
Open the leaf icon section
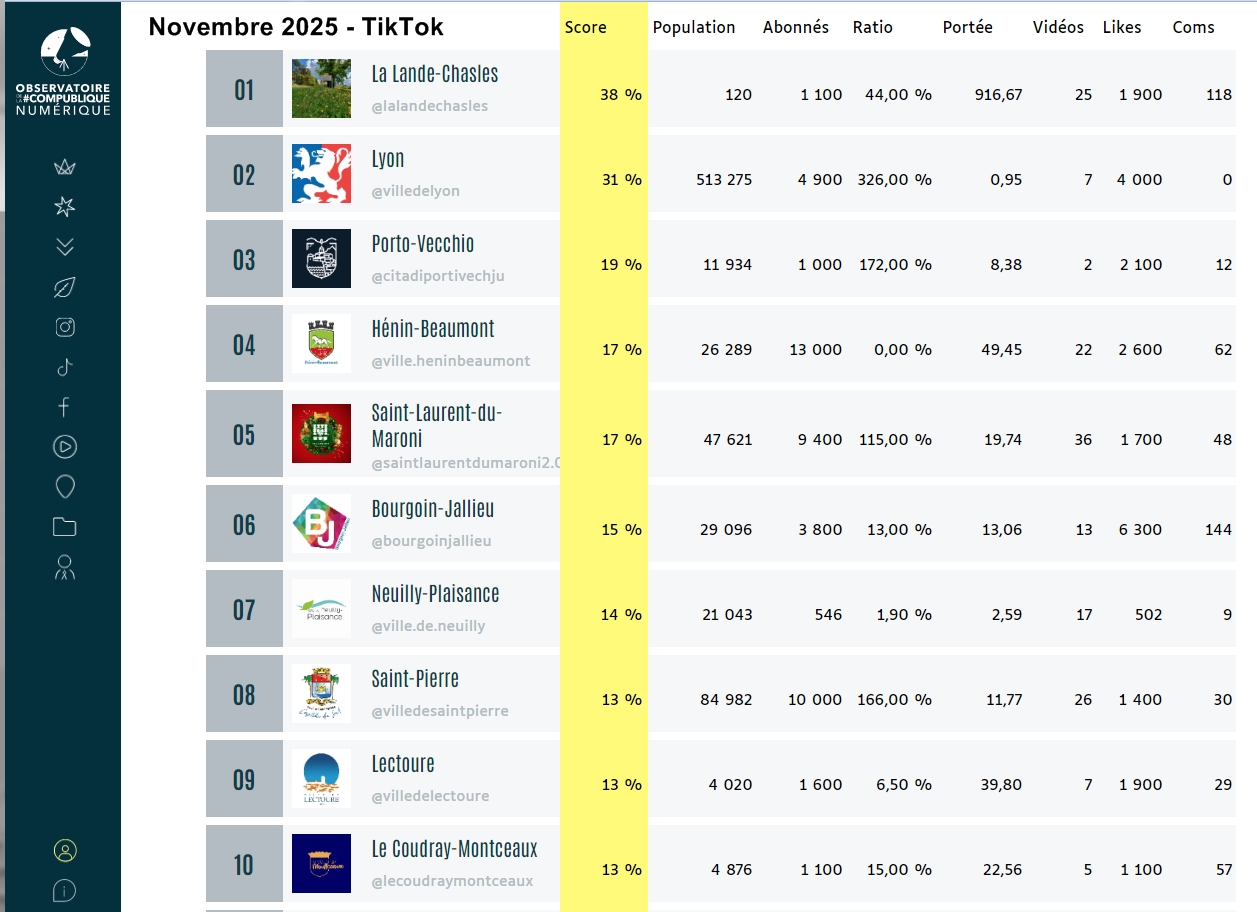[65, 288]
